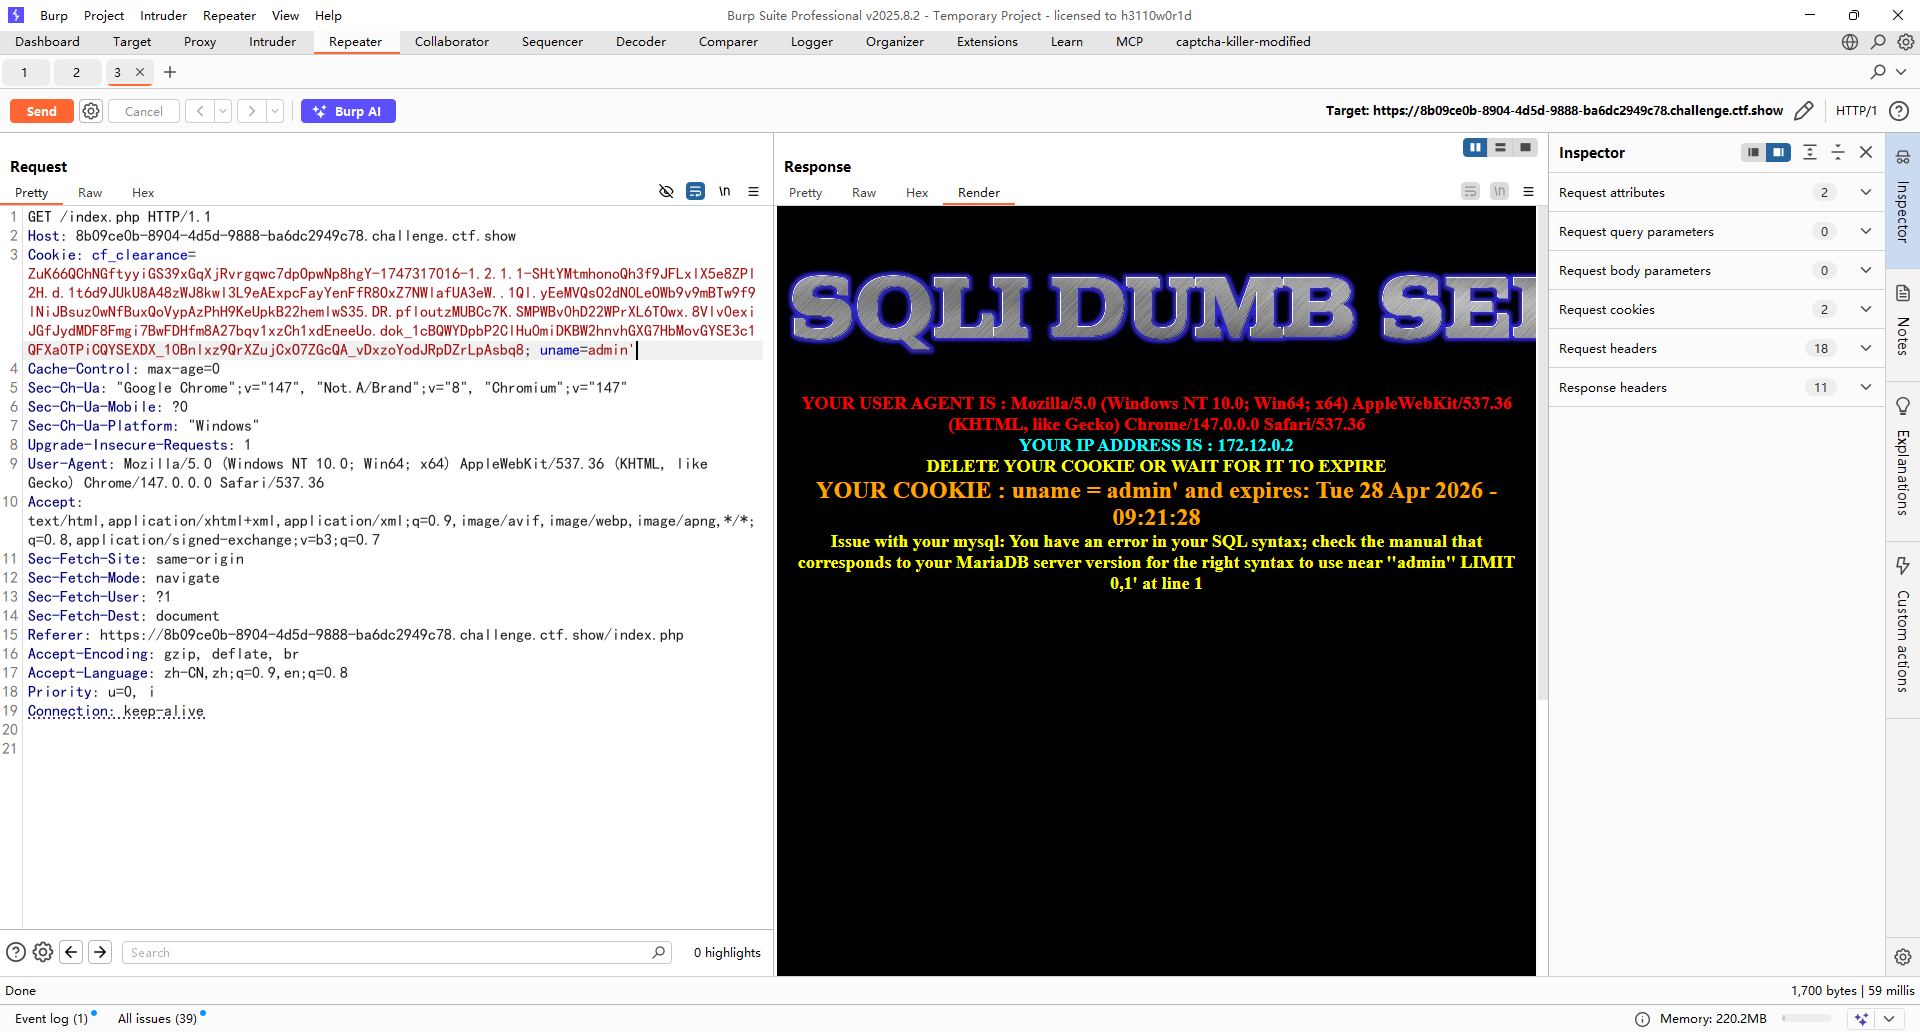Switch to the Intruder tab
This screenshot has width=1920, height=1032.
[272, 42]
